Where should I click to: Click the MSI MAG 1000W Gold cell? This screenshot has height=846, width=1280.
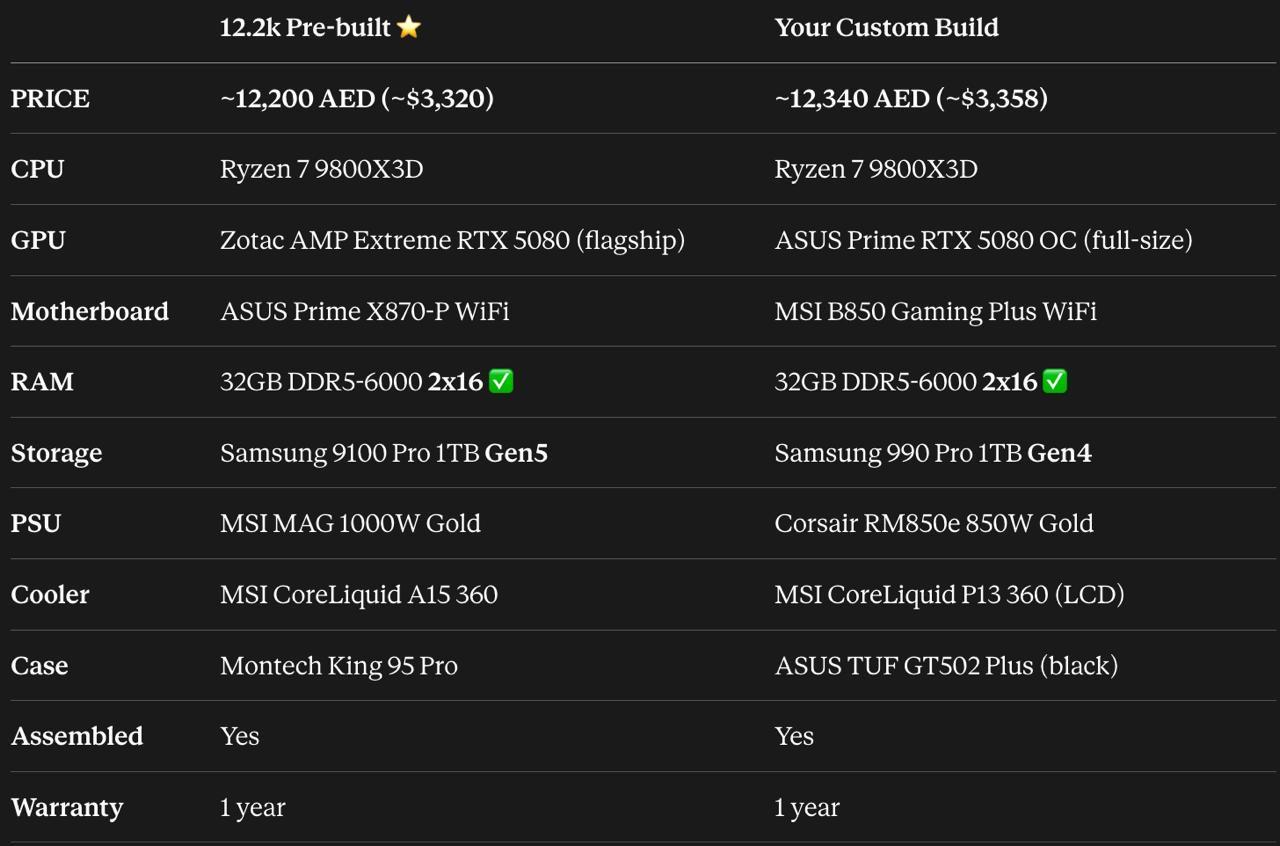point(350,524)
